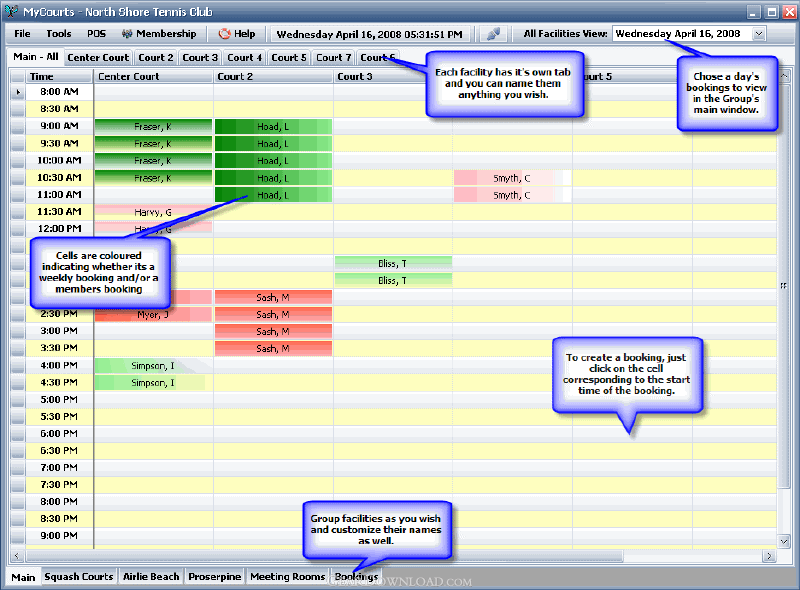The height and width of the screenshot is (590, 800).
Task: Click empty Center Court cell at 6:00 PM
Action: (x=153, y=434)
